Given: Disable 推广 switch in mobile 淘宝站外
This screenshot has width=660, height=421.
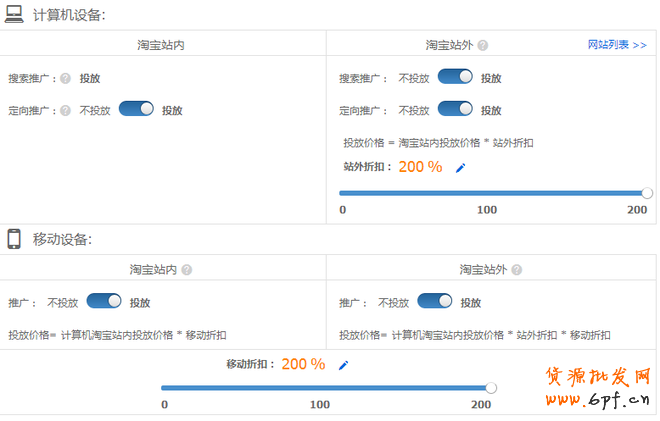Looking at the screenshot, I should (x=435, y=301).
